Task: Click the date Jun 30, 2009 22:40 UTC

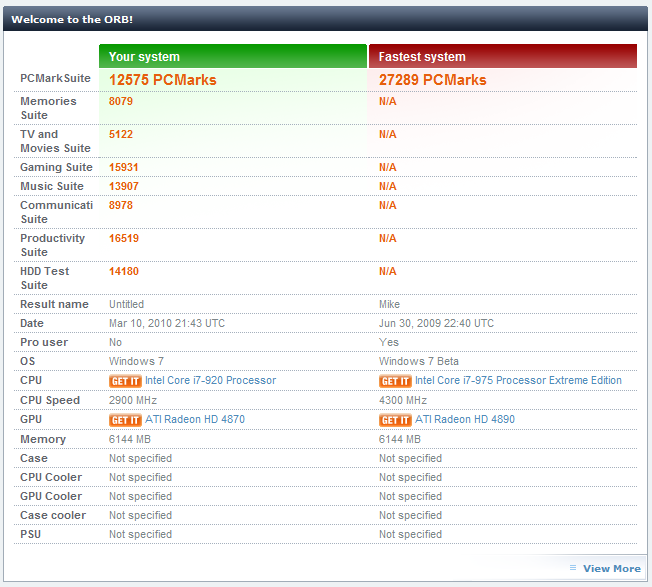Action: [436, 323]
